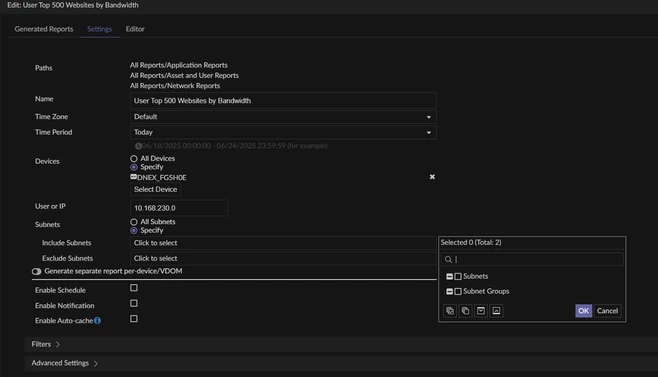Collapse the Subnets tree node
This screenshot has width=658, height=377.
coord(449,276)
